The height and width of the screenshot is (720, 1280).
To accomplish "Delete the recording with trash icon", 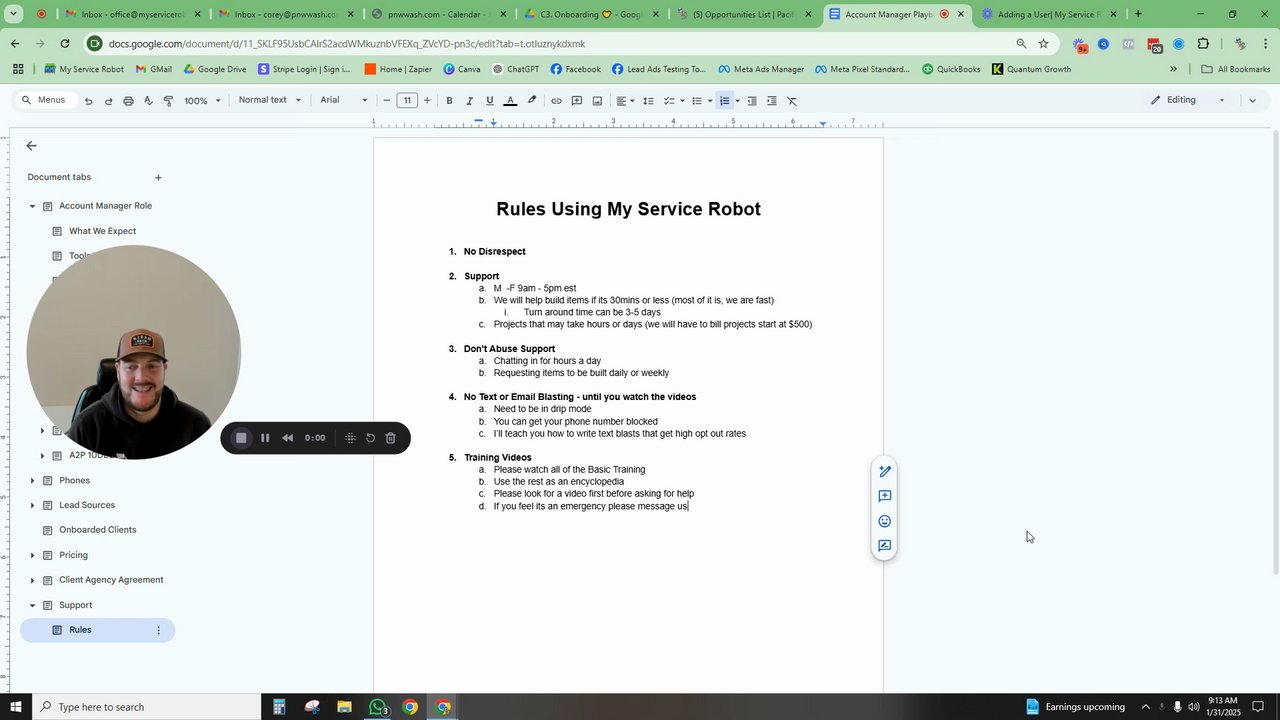I will point(391,438).
